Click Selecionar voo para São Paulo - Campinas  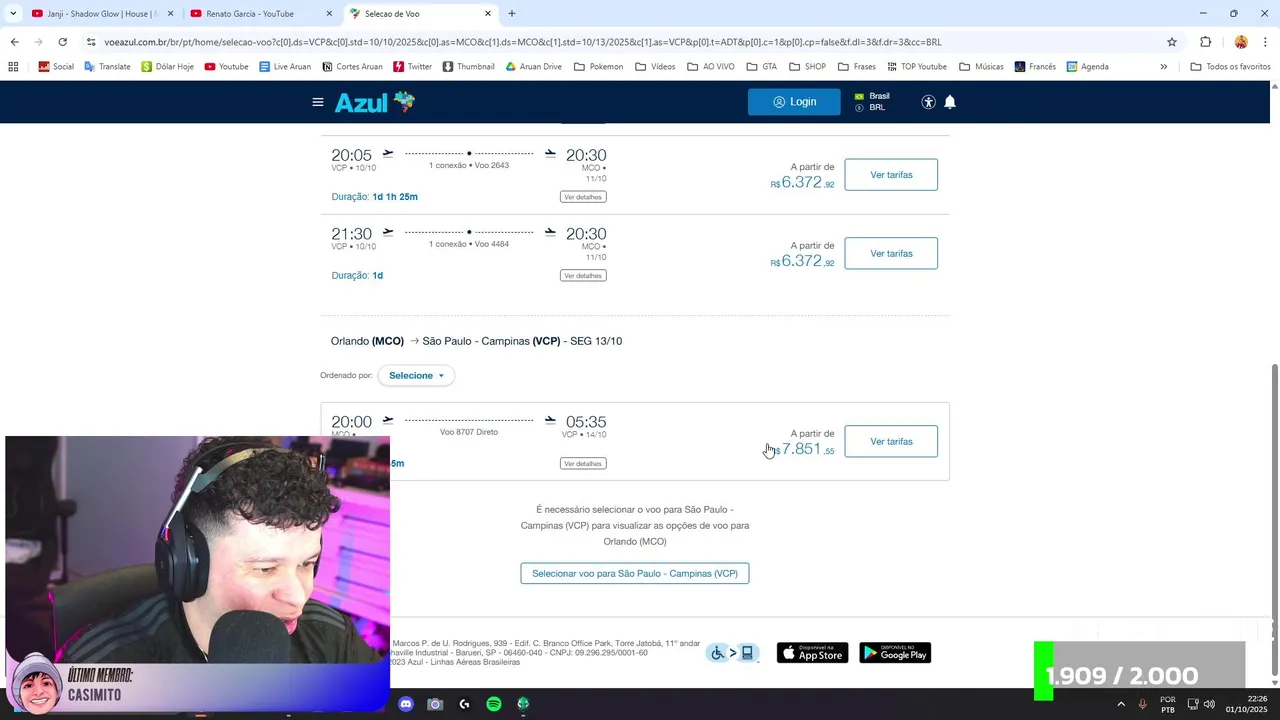[635, 574]
